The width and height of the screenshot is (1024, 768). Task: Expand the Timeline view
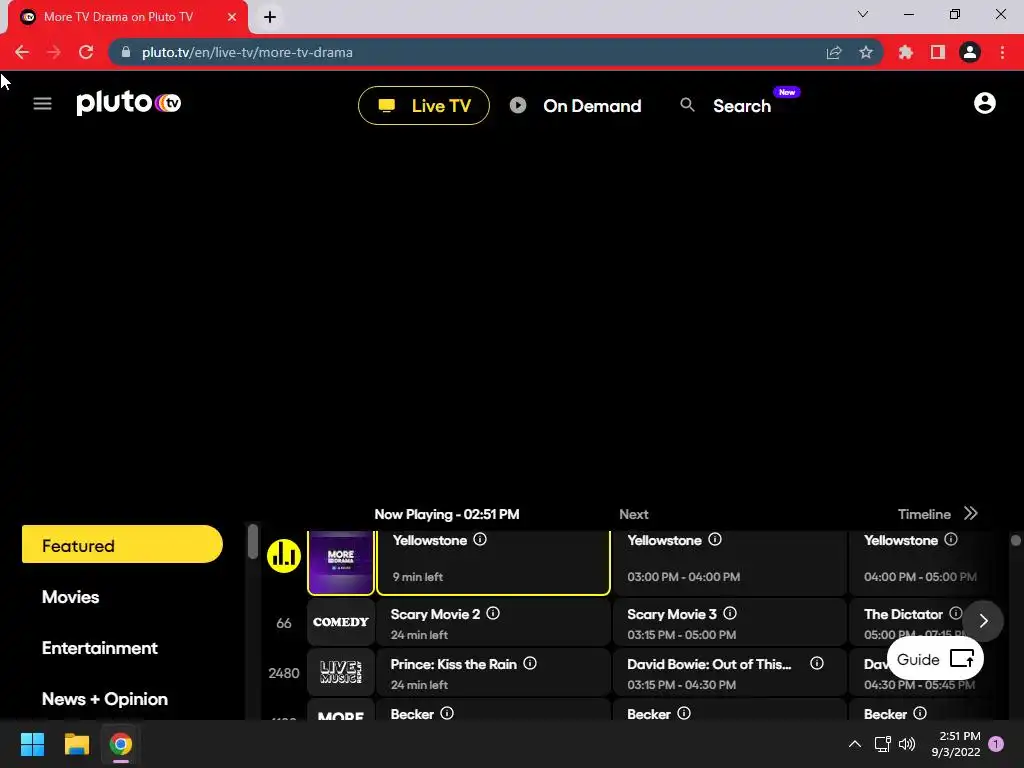(924, 514)
